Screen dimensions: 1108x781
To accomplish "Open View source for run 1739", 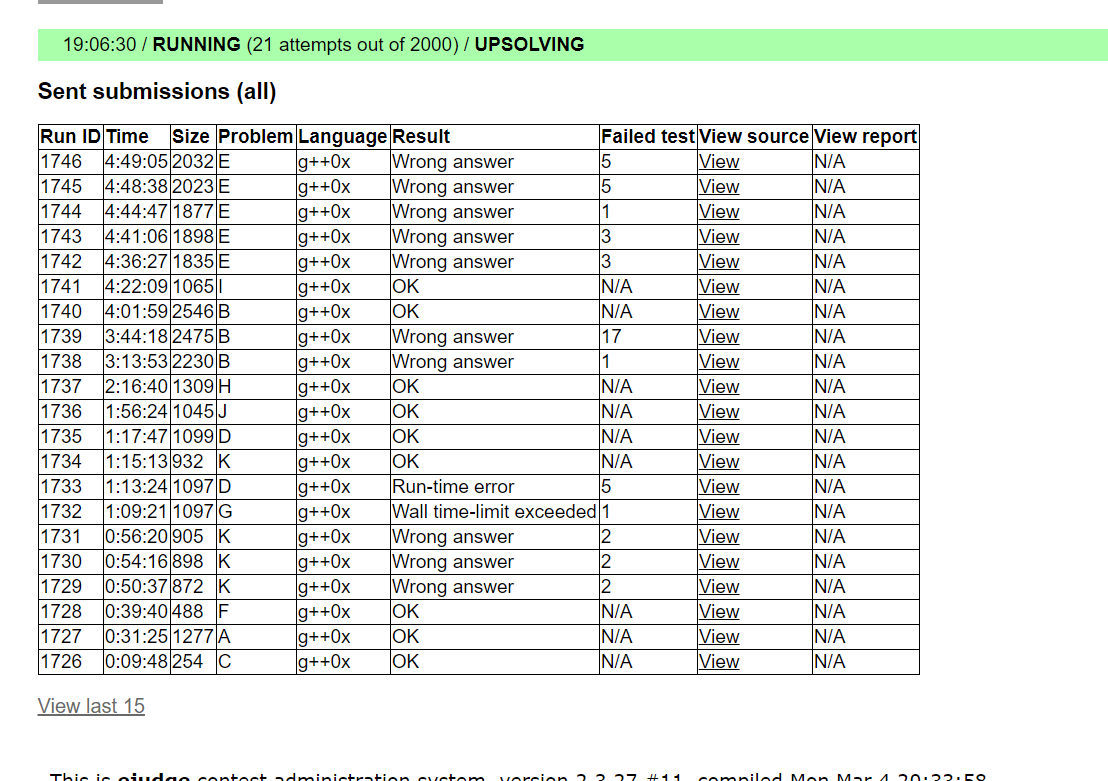I will pyautogui.click(x=719, y=337).
